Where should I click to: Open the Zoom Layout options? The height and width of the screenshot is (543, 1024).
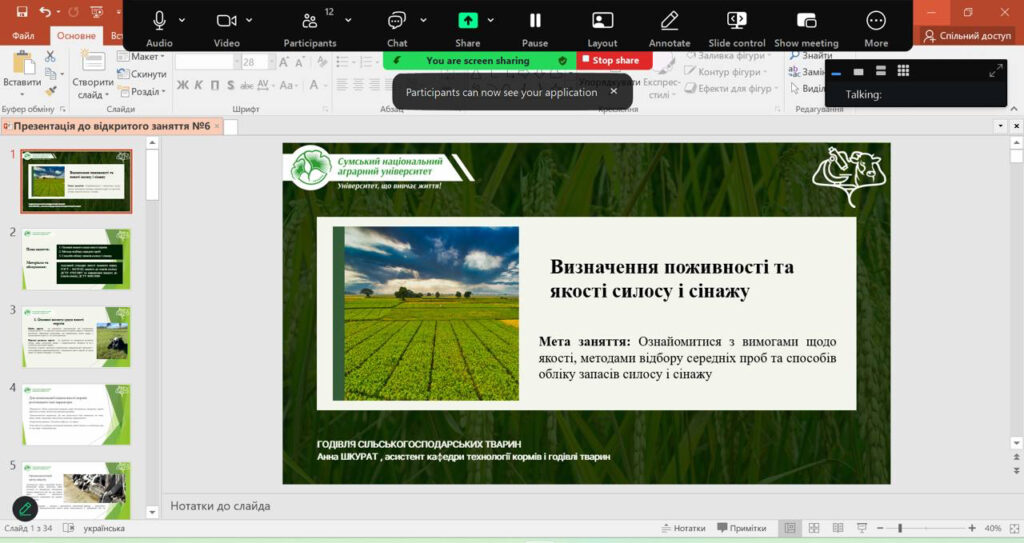pos(602,20)
